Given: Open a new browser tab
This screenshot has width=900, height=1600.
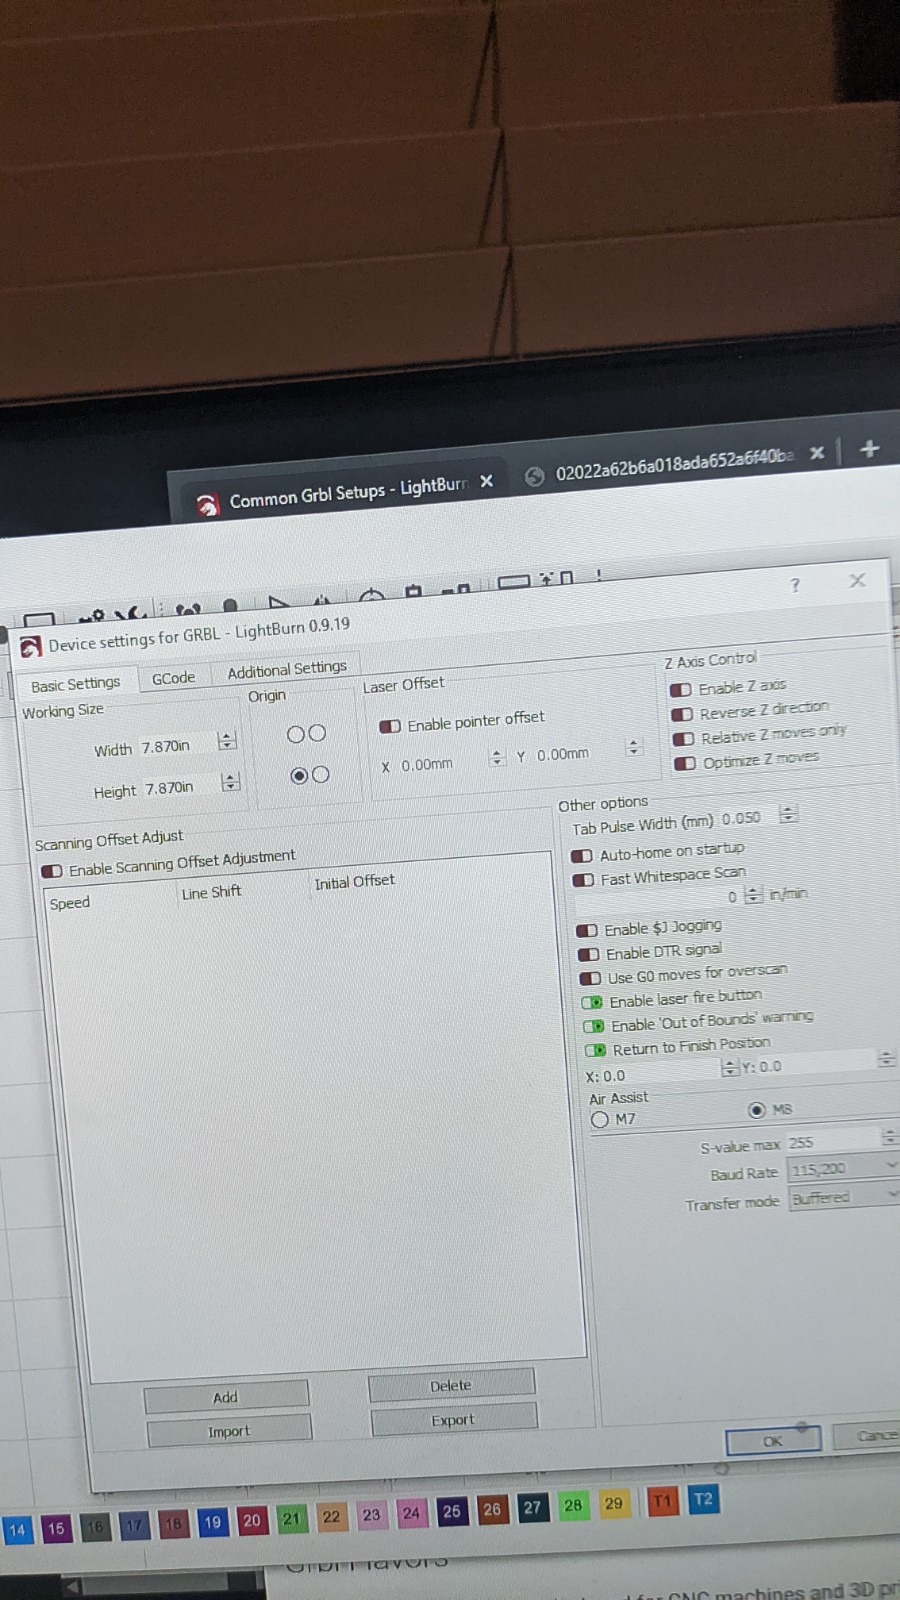Looking at the screenshot, I should click(x=869, y=448).
